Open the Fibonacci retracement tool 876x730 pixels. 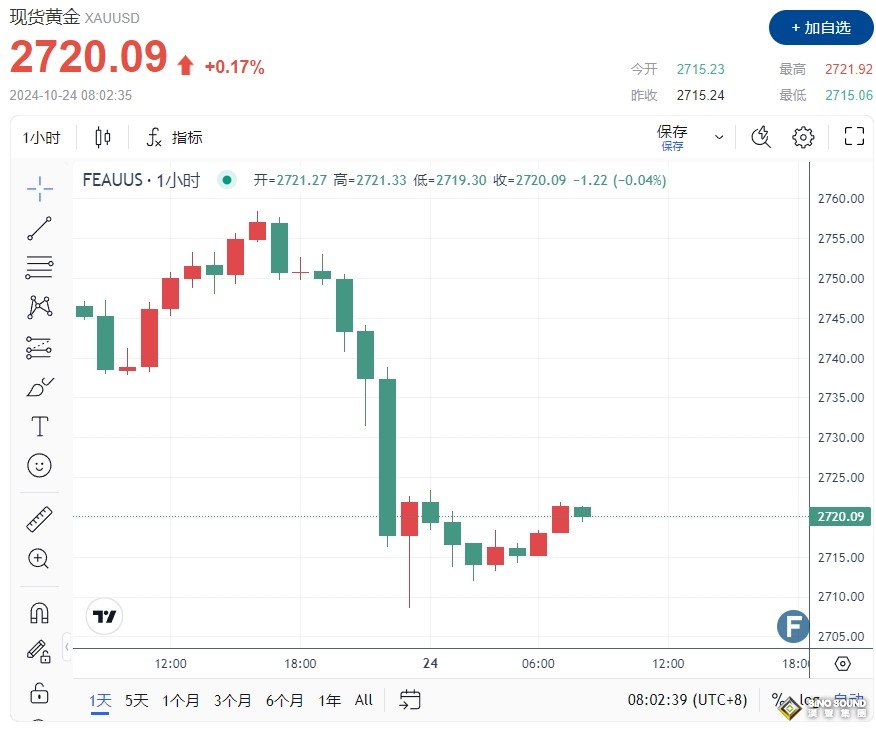(x=38, y=267)
